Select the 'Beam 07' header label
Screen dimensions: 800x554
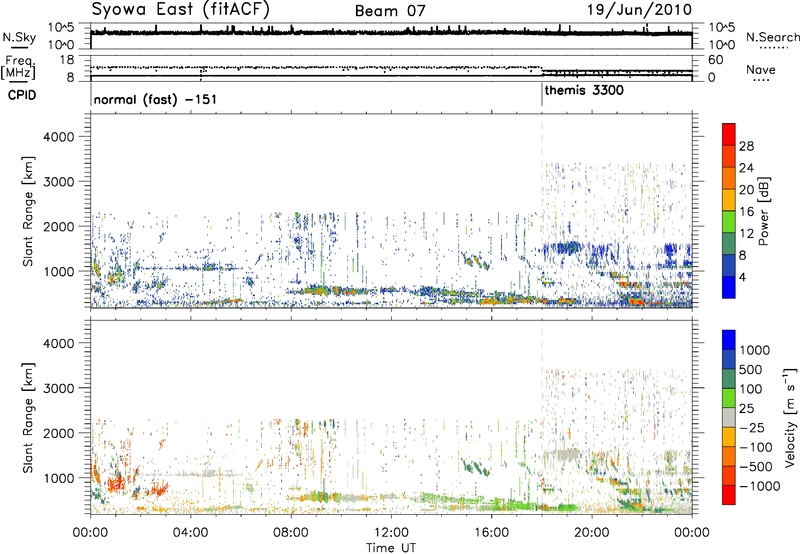click(390, 11)
